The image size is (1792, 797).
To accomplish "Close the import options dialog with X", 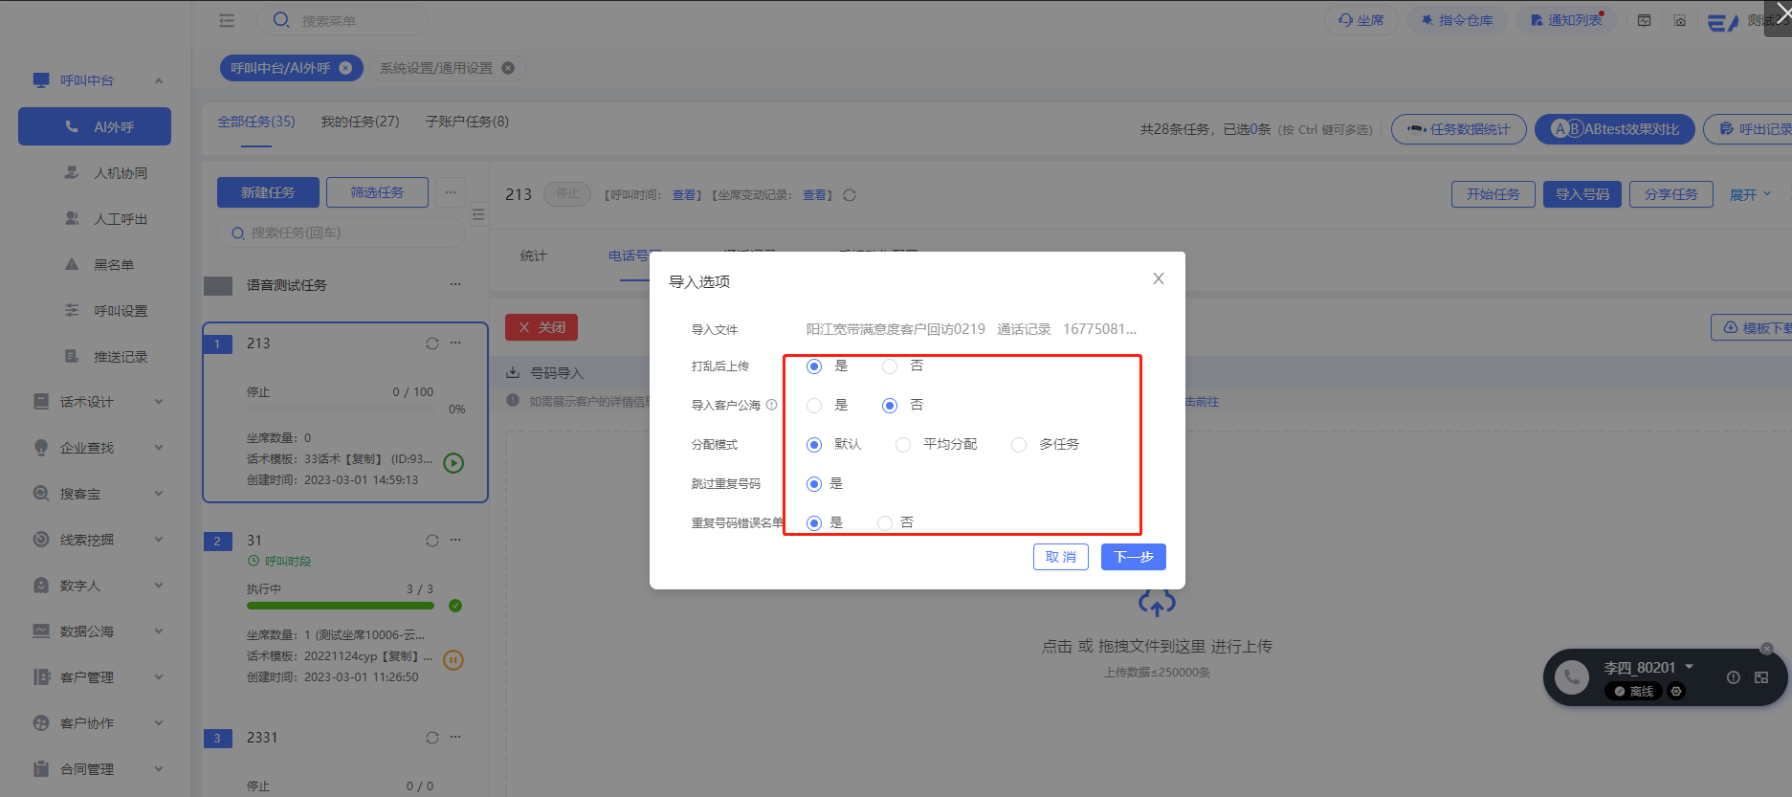I will coord(1158,279).
